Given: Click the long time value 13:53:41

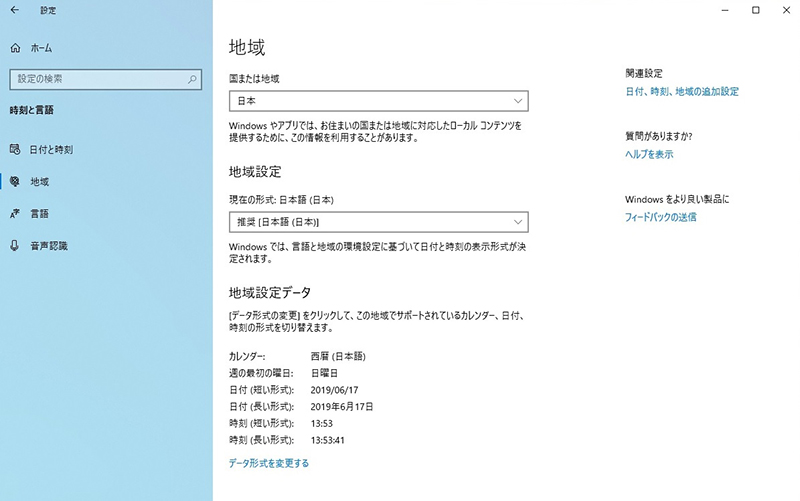Looking at the screenshot, I should [x=328, y=440].
